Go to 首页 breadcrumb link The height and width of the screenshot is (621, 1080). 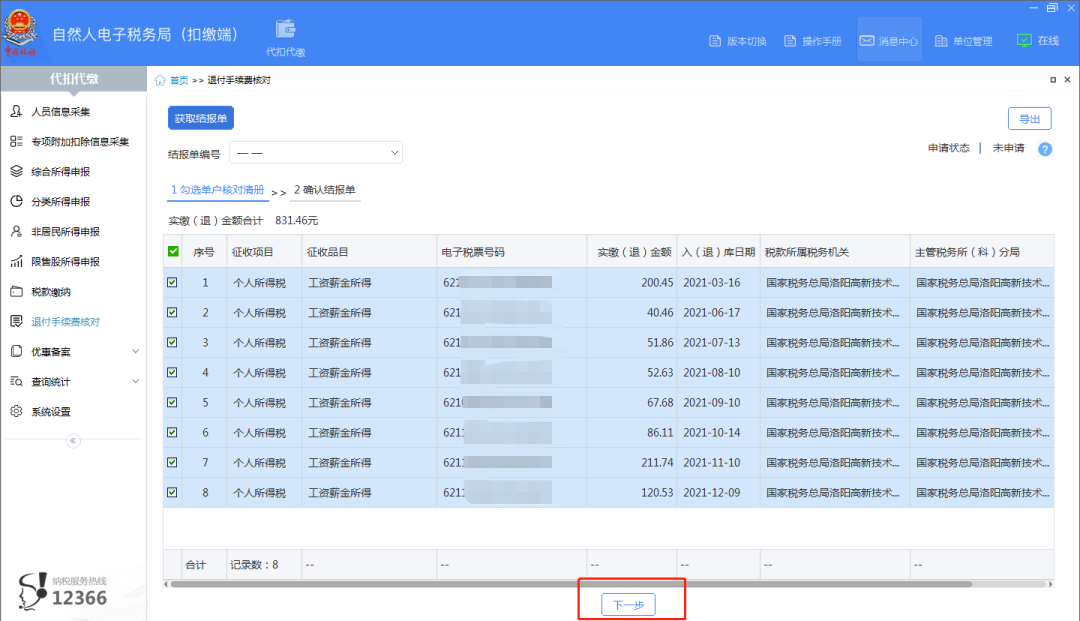click(179, 80)
